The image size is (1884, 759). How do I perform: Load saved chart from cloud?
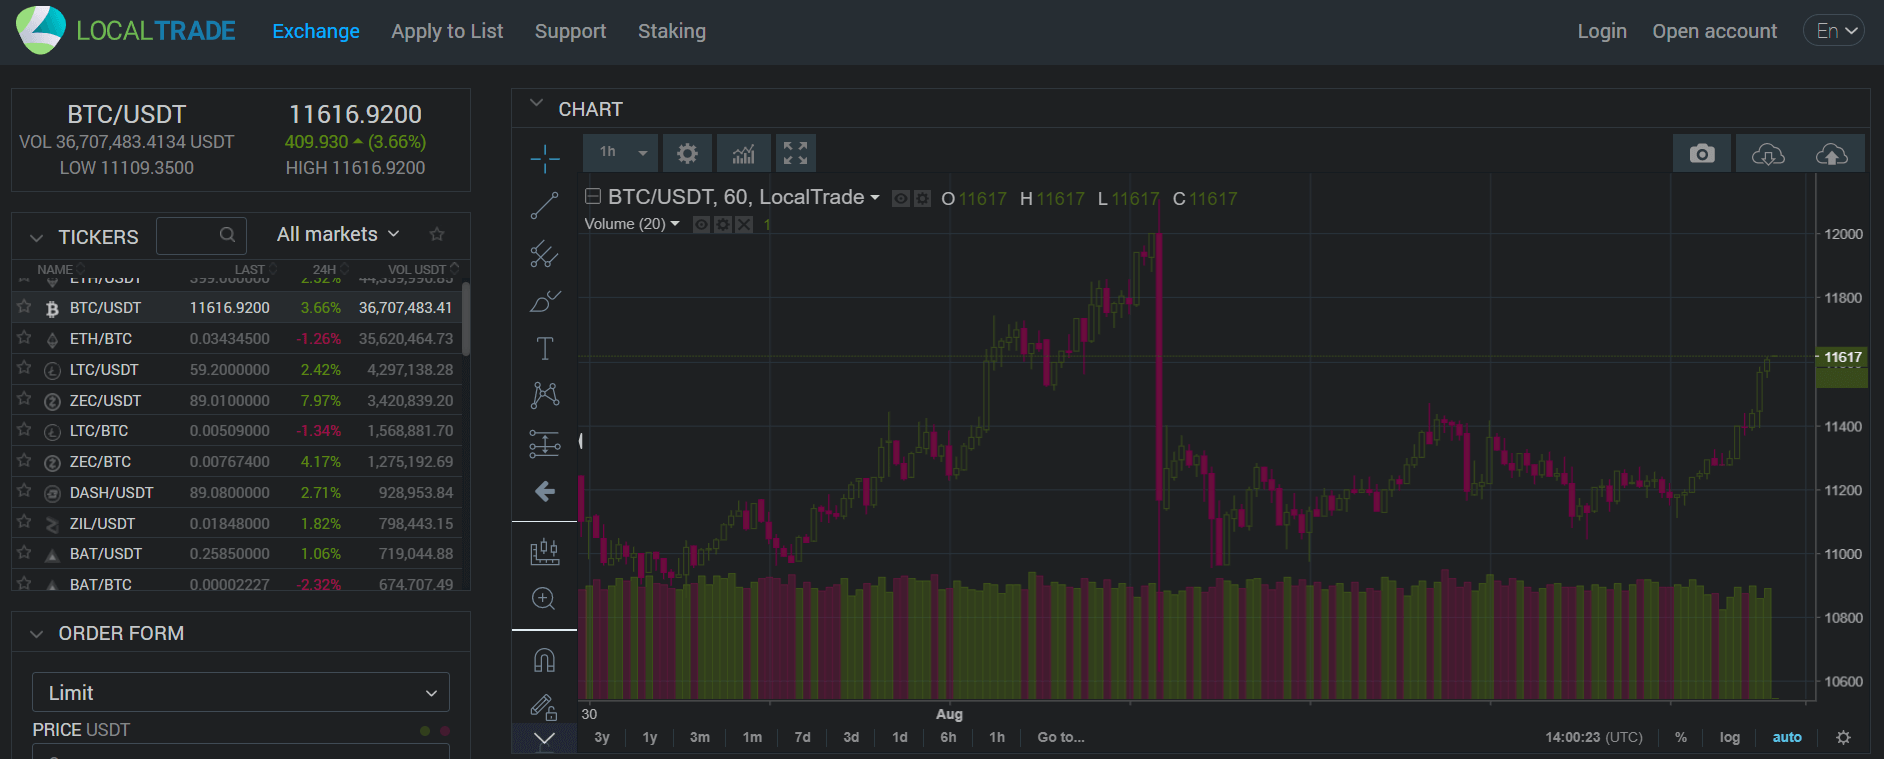click(x=1768, y=154)
